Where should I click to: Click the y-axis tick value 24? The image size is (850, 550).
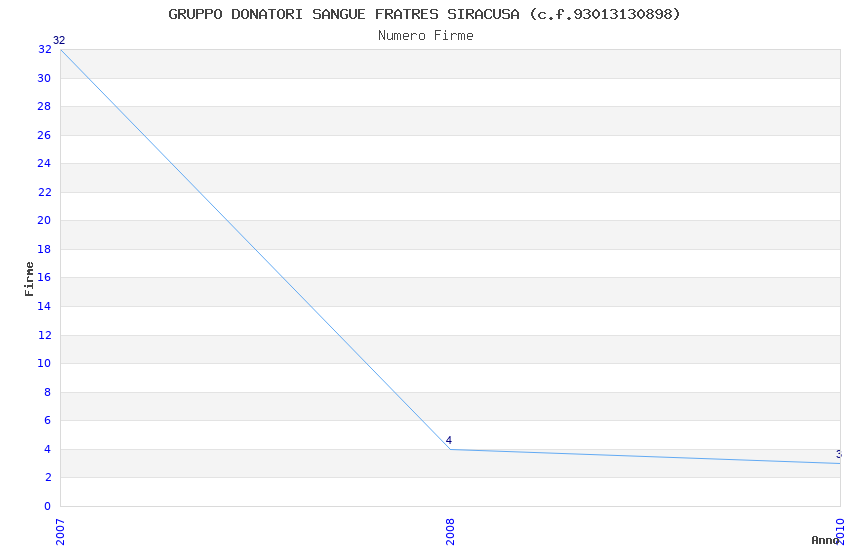[x=44, y=163]
